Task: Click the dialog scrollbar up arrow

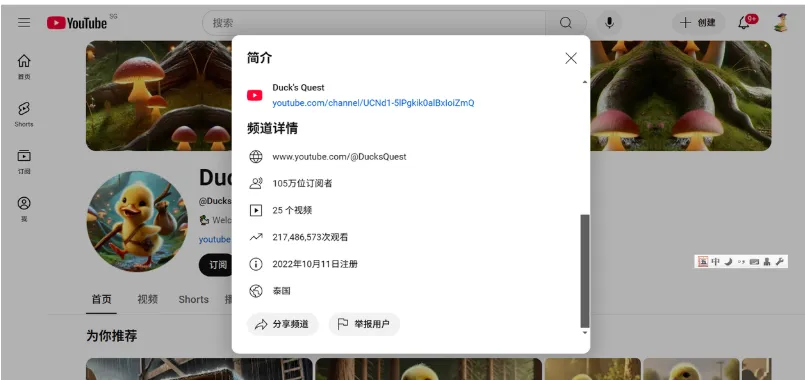Action: click(585, 83)
